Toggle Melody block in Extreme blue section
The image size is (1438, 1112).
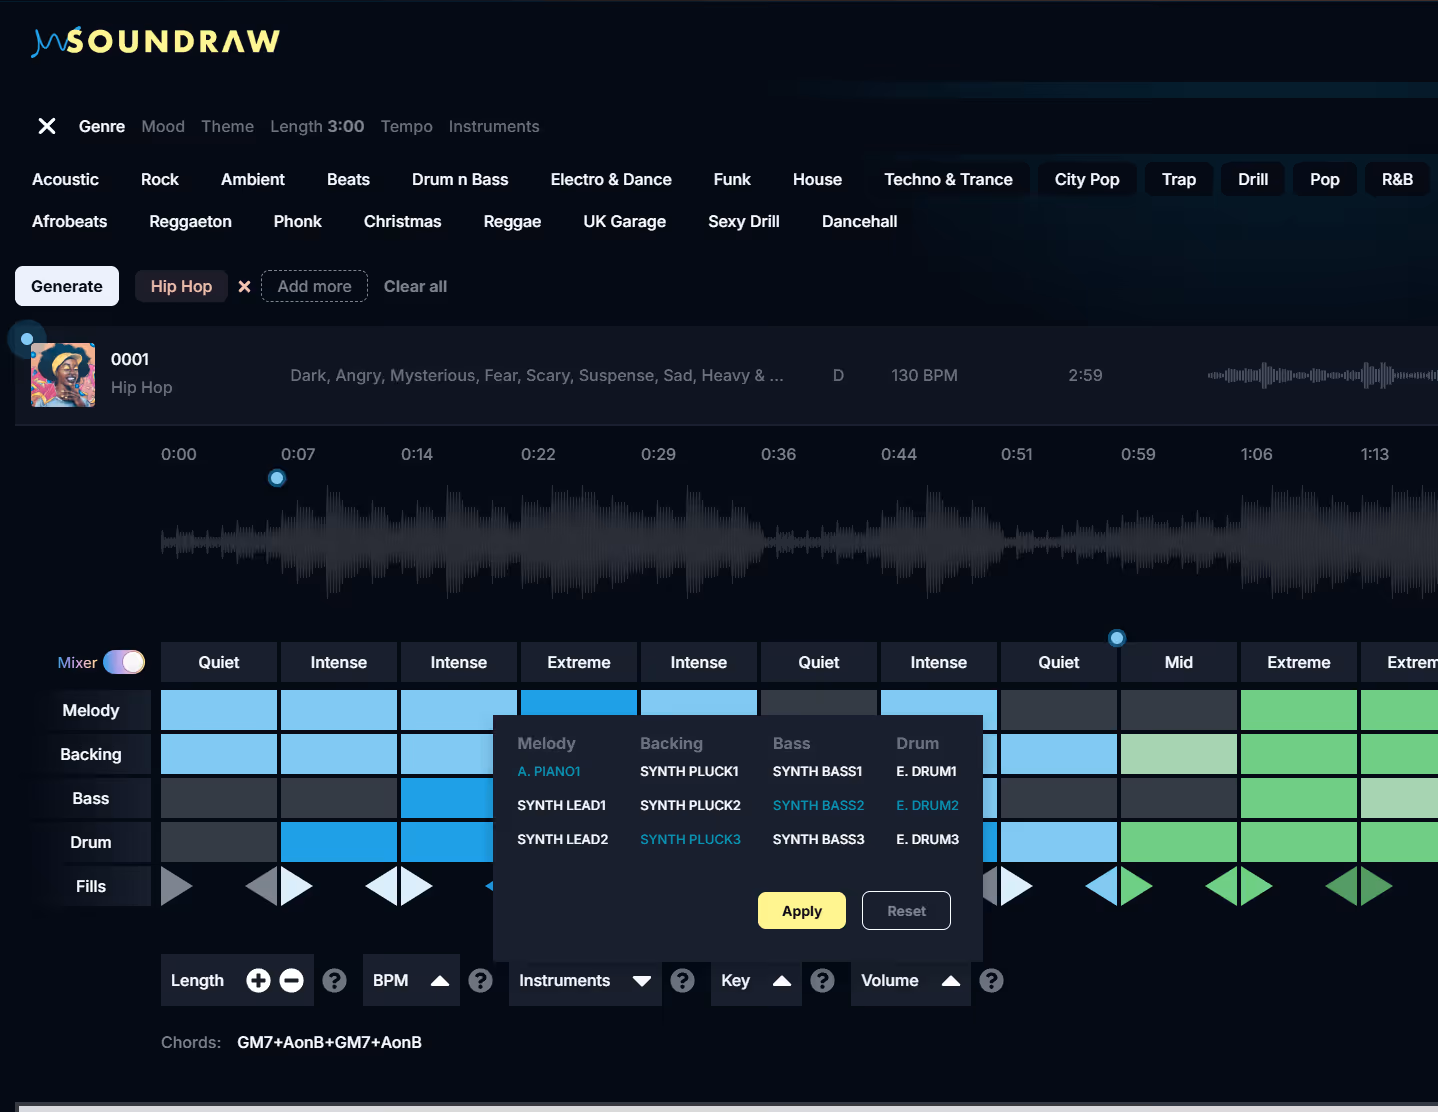[x=579, y=702]
